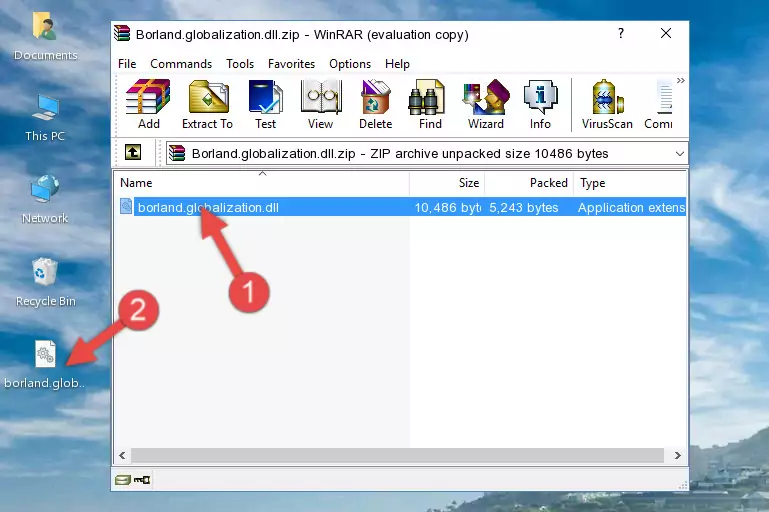Click the Application extension type cell

tap(631, 207)
